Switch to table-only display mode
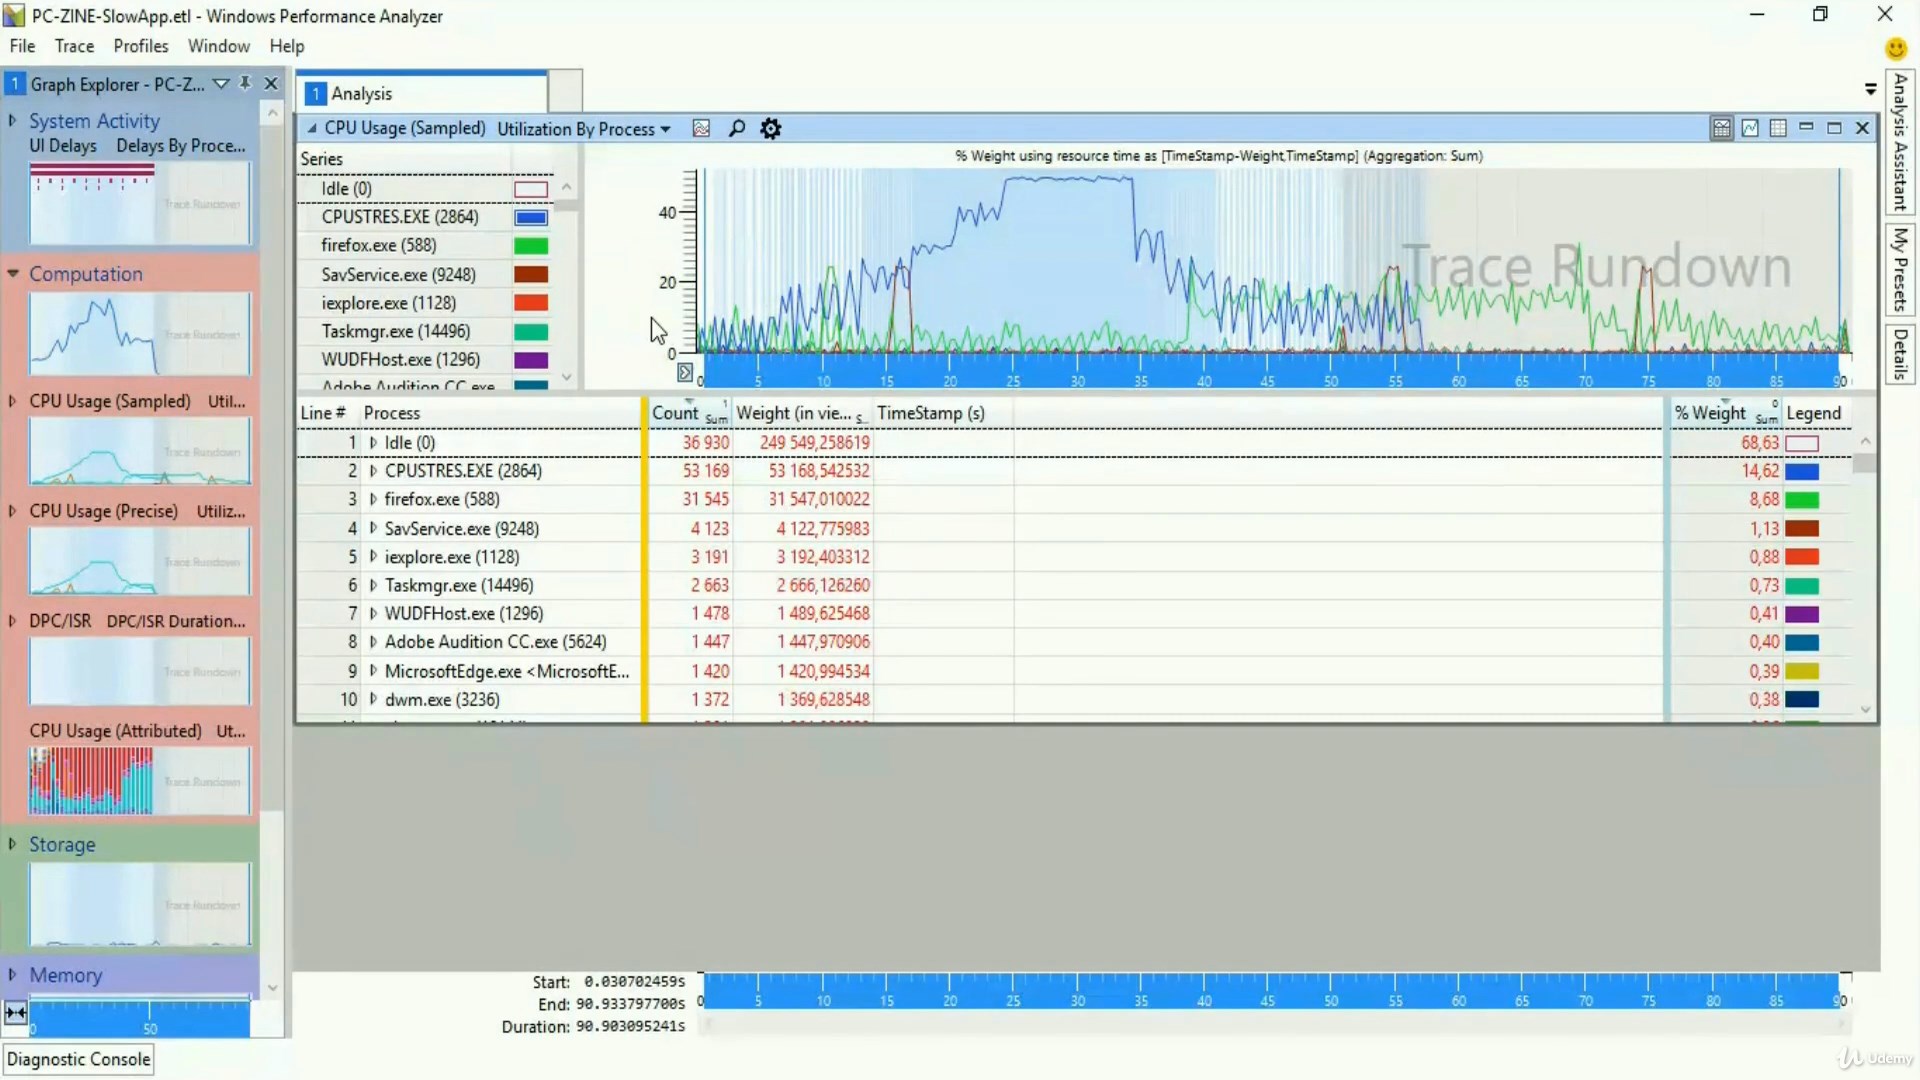The height and width of the screenshot is (1080, 1920). 1778,128
